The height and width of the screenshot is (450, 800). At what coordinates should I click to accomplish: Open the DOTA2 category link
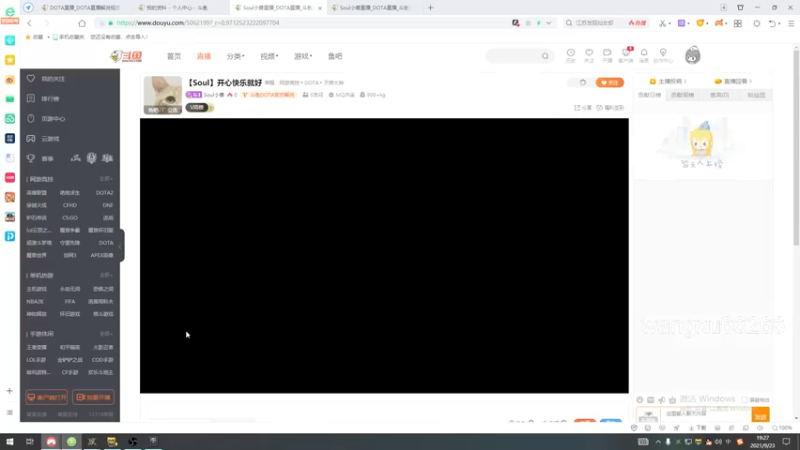(105, 193)
